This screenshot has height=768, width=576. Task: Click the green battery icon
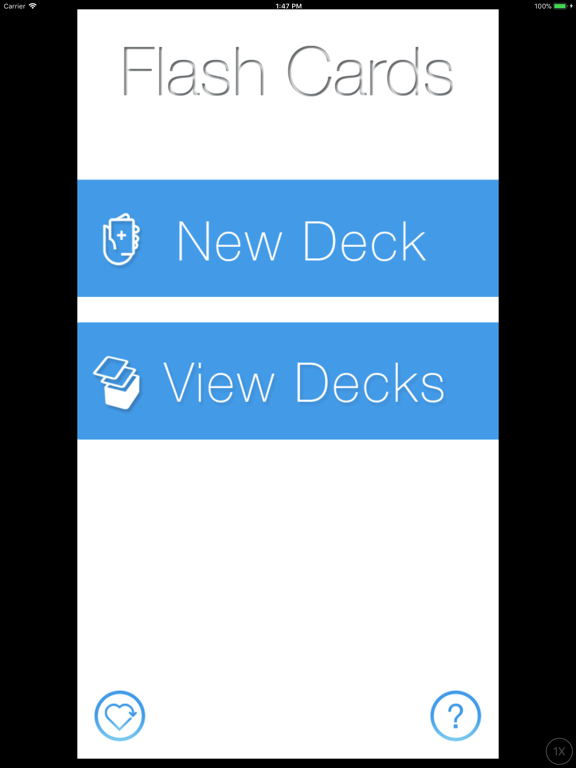(x=560, y=6)
